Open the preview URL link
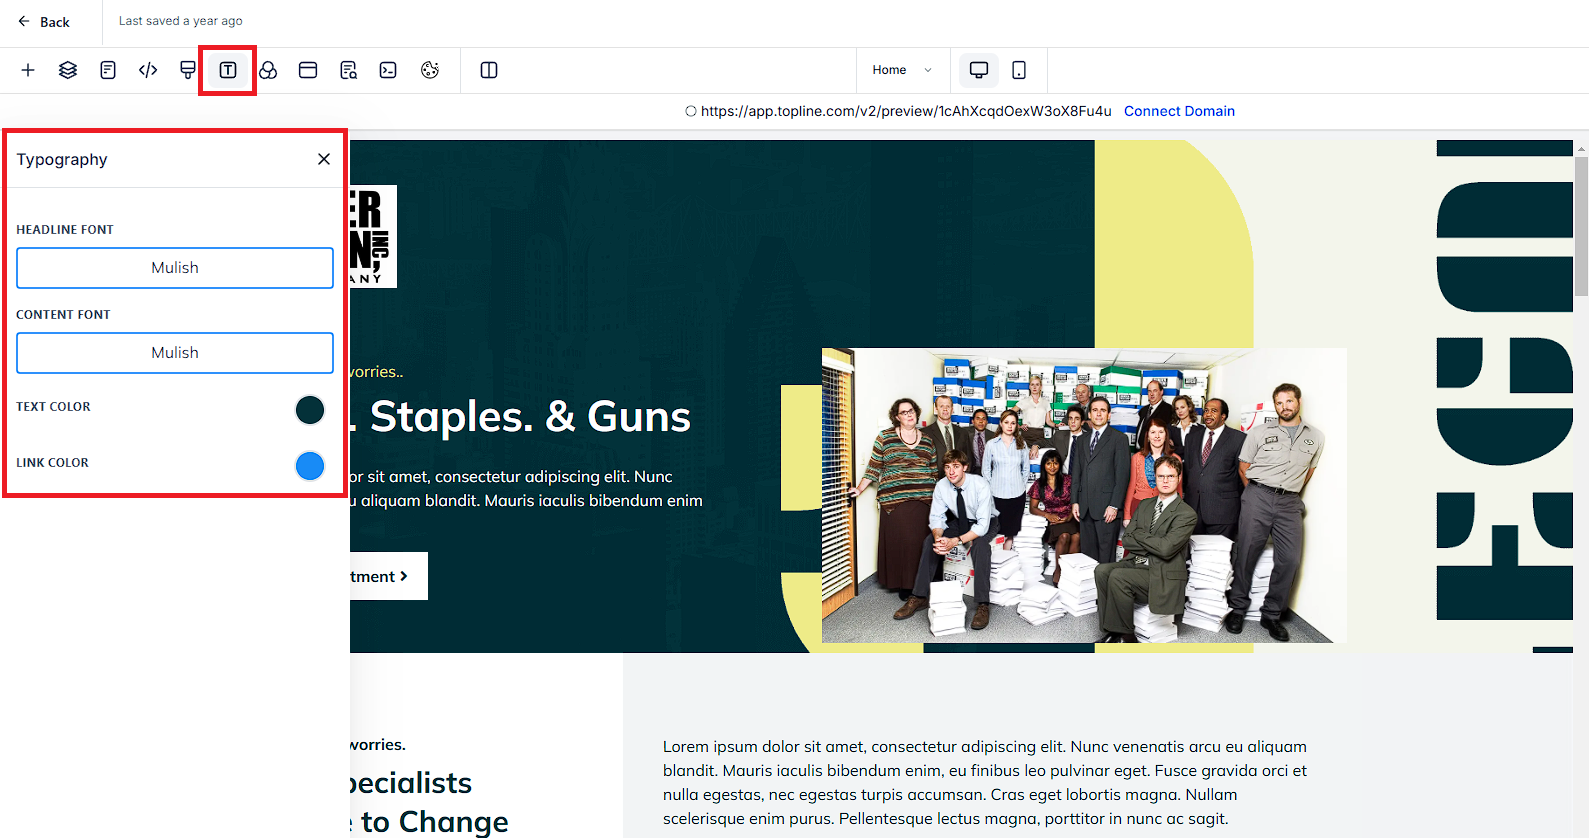The width and height of the screenshot is (1589, 838). pyautogui.click(x=906, y=111)
